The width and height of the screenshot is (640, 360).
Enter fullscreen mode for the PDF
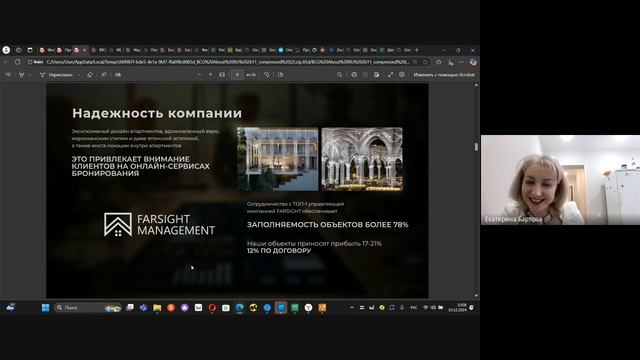[390, 75]
